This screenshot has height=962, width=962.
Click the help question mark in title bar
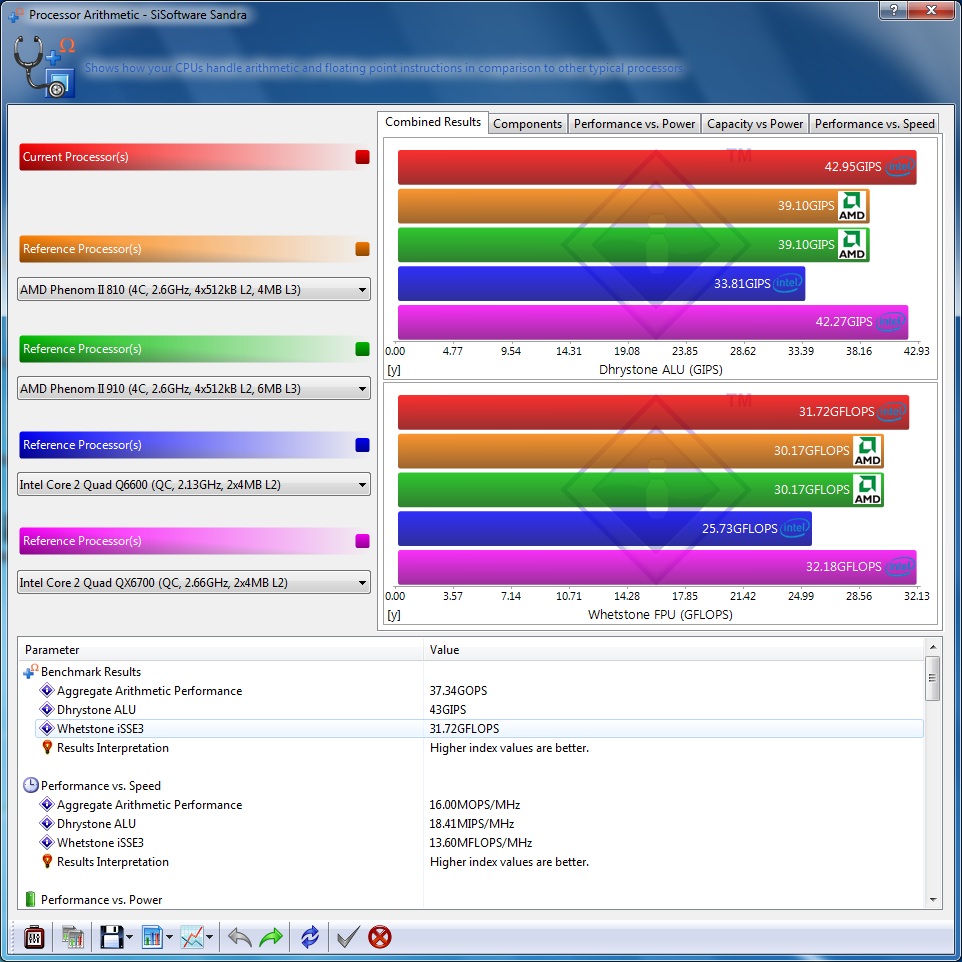click(894, 10)
